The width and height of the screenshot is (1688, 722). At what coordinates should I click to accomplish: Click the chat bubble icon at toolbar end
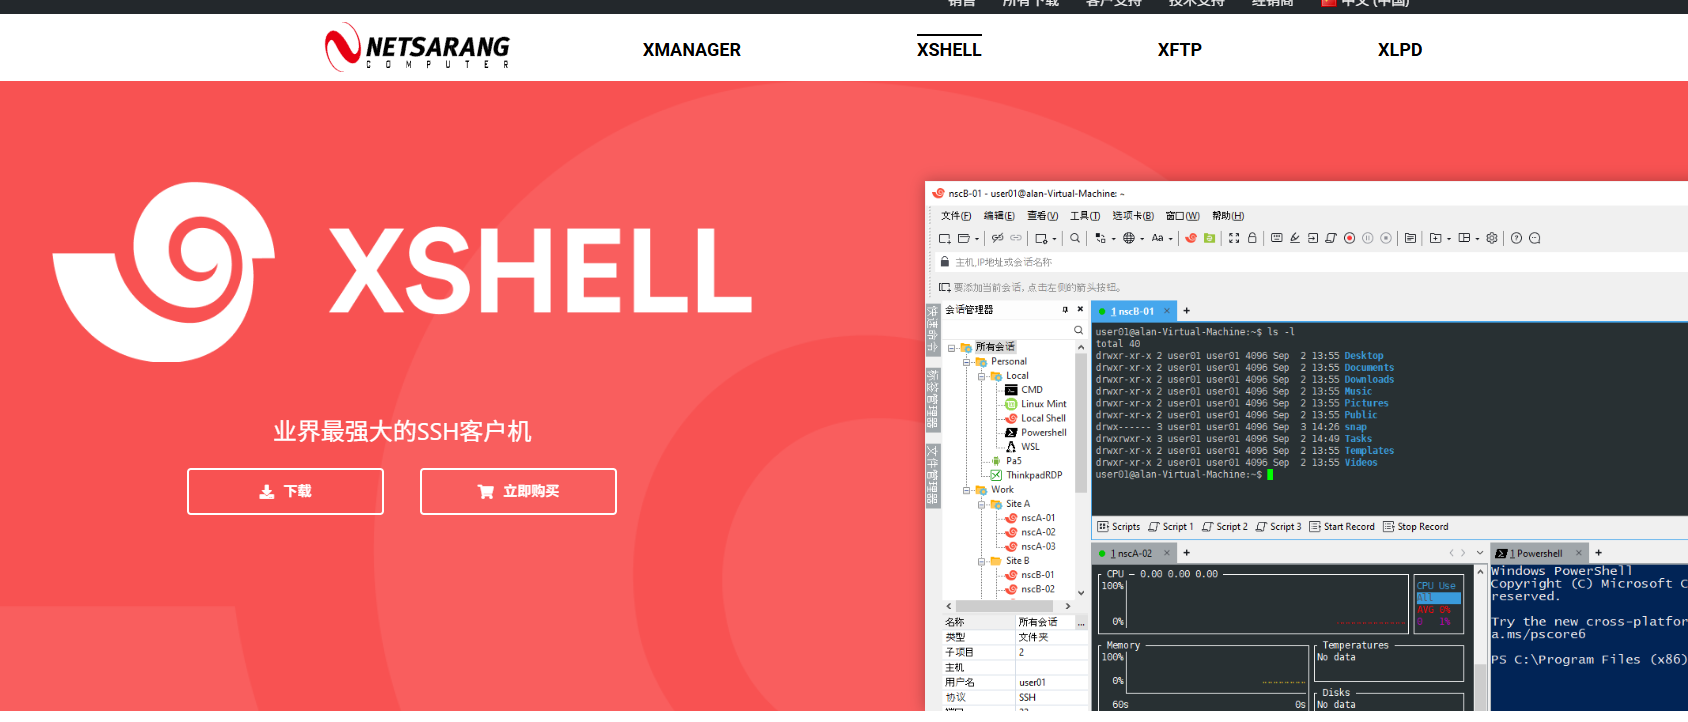(x=1535, y=238)
